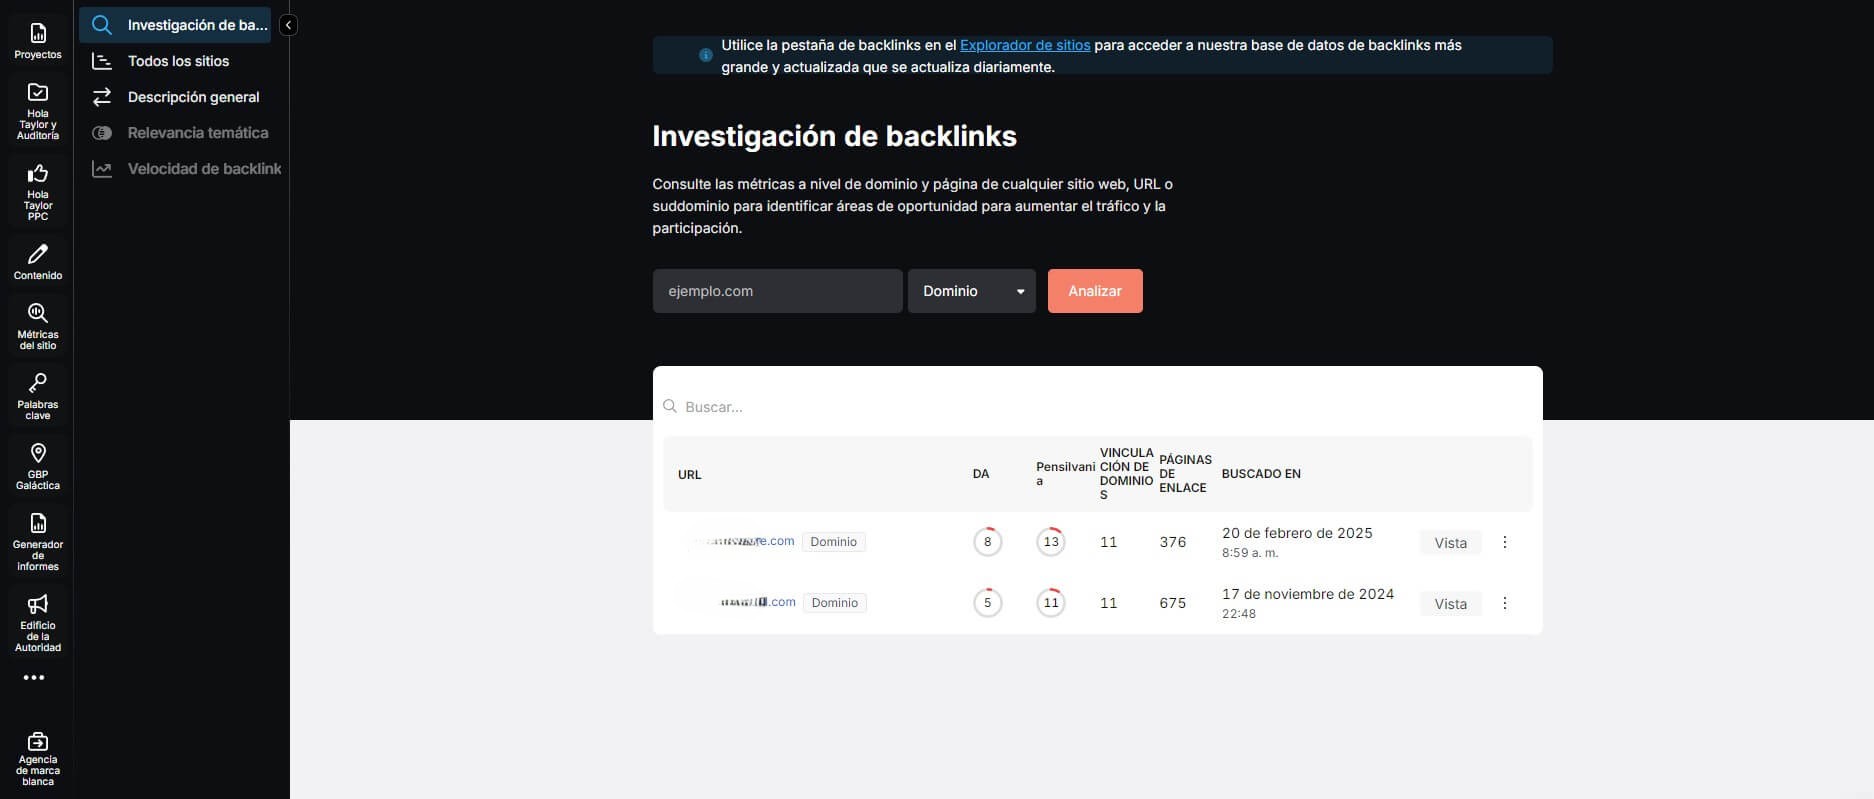Select Todos los sitios menu item
Image resolution: width=1874 pixels, height=799 pixels.
pos(178,61)
